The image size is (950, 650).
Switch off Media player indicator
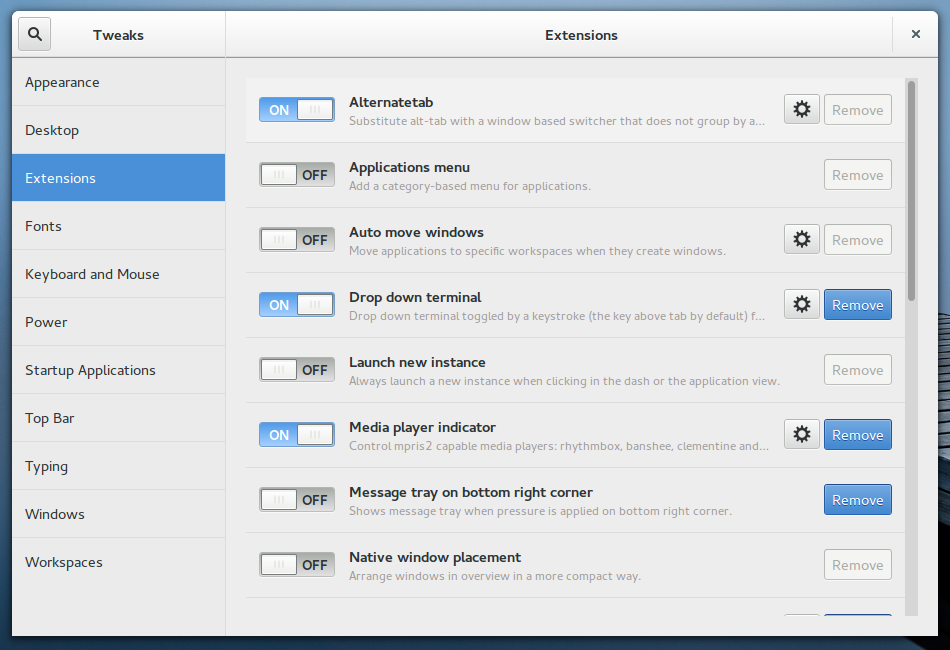click(x=296, y=435)
